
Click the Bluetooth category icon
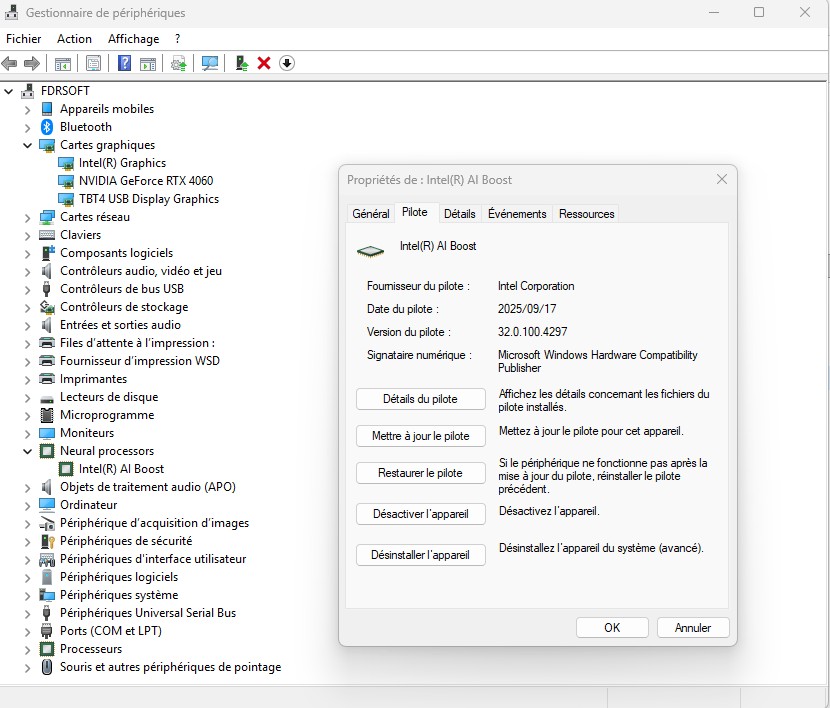pos(47,127)
